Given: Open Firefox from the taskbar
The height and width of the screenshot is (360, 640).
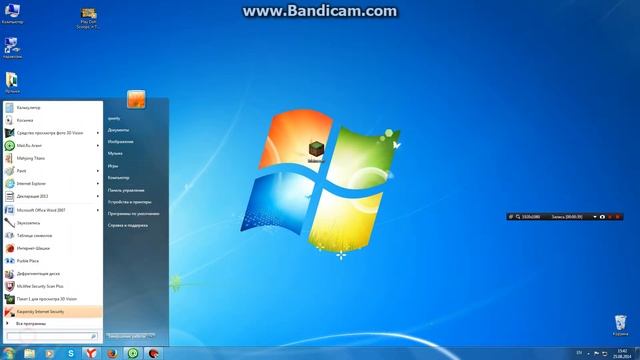Looking at the screenshot, I should [x=112, y=353].
